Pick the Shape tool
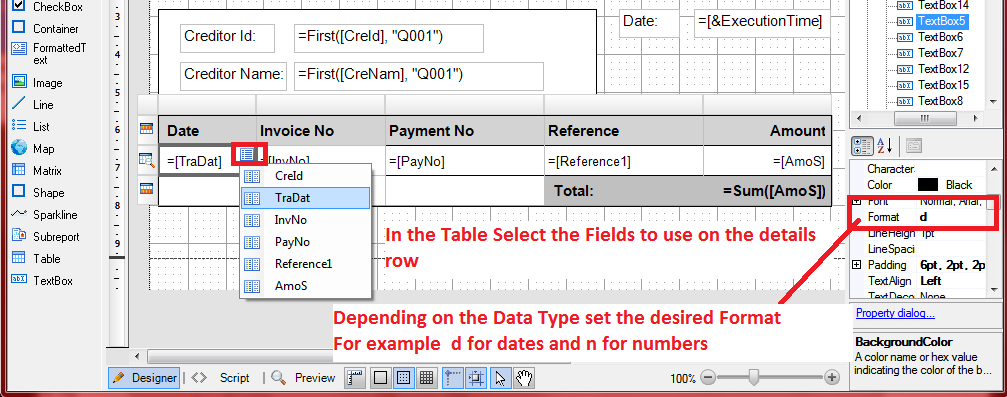 pos(38,192)
